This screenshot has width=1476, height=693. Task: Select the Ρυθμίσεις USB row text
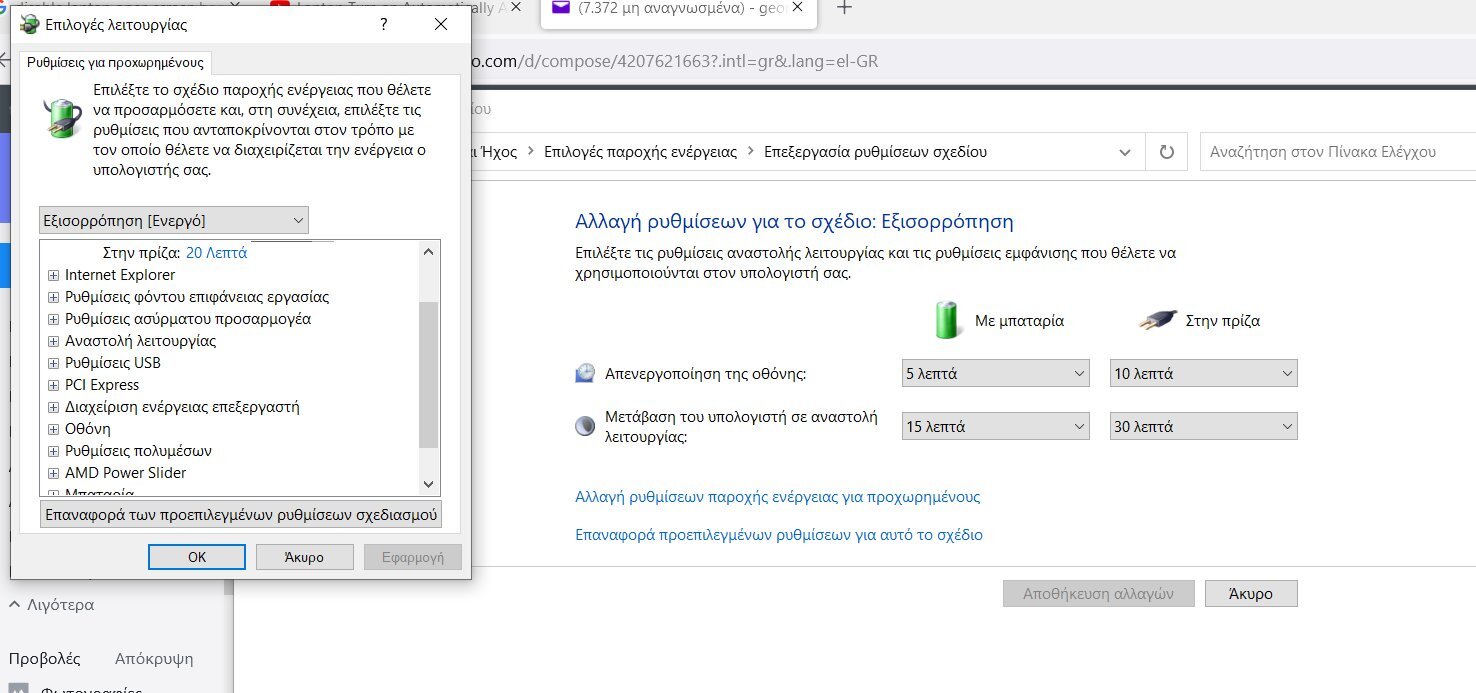[113, 363]
